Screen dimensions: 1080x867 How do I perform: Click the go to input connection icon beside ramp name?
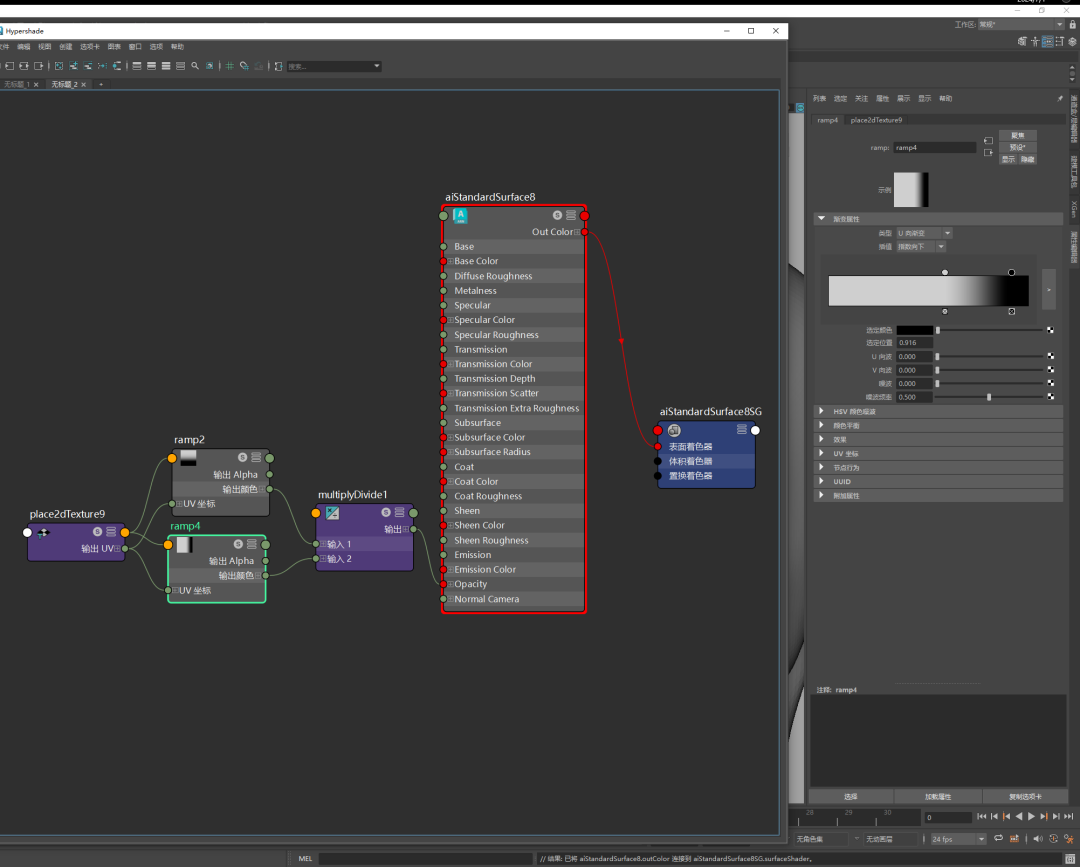[x=988, y=140]
